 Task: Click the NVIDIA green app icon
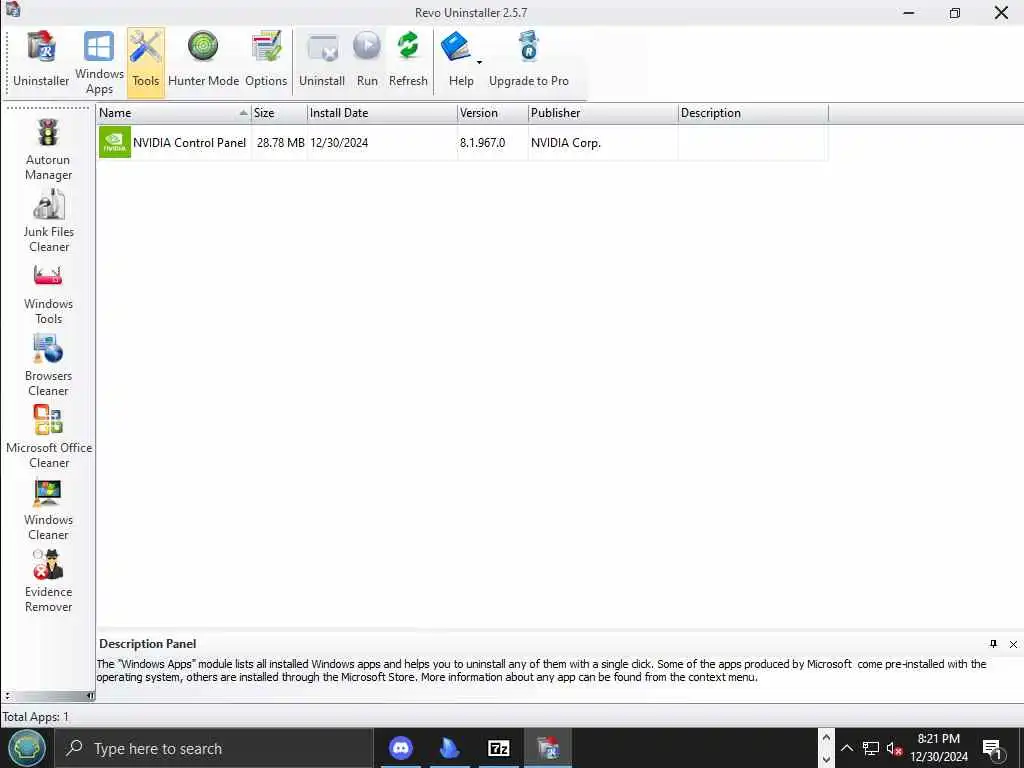(x=114, y=142)
